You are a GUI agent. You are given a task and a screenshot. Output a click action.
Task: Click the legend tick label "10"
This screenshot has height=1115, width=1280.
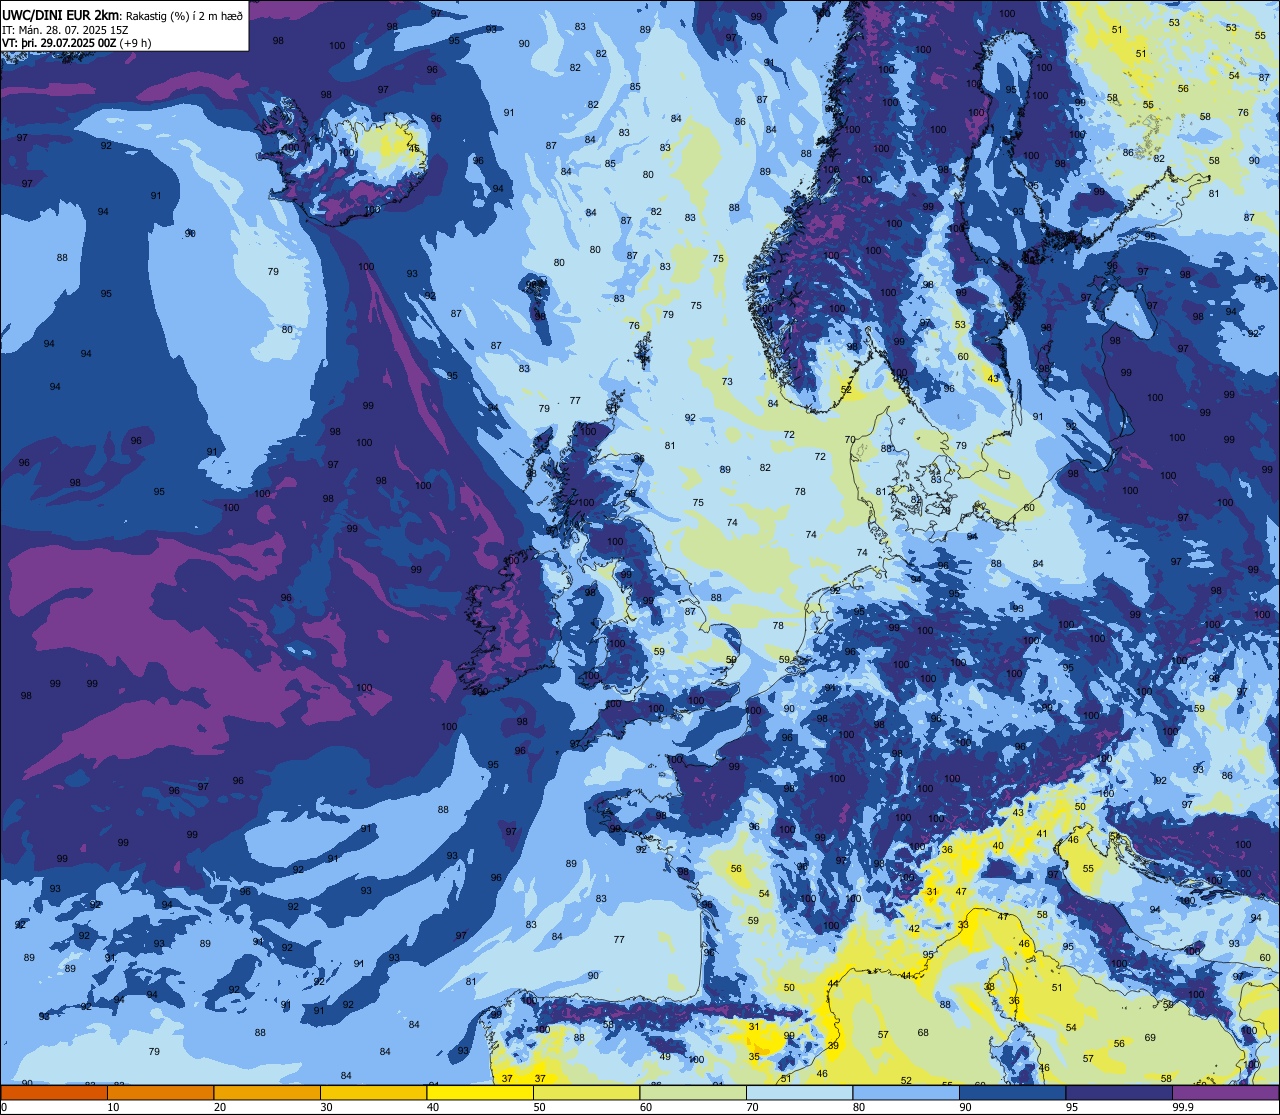click(113, 1107)
